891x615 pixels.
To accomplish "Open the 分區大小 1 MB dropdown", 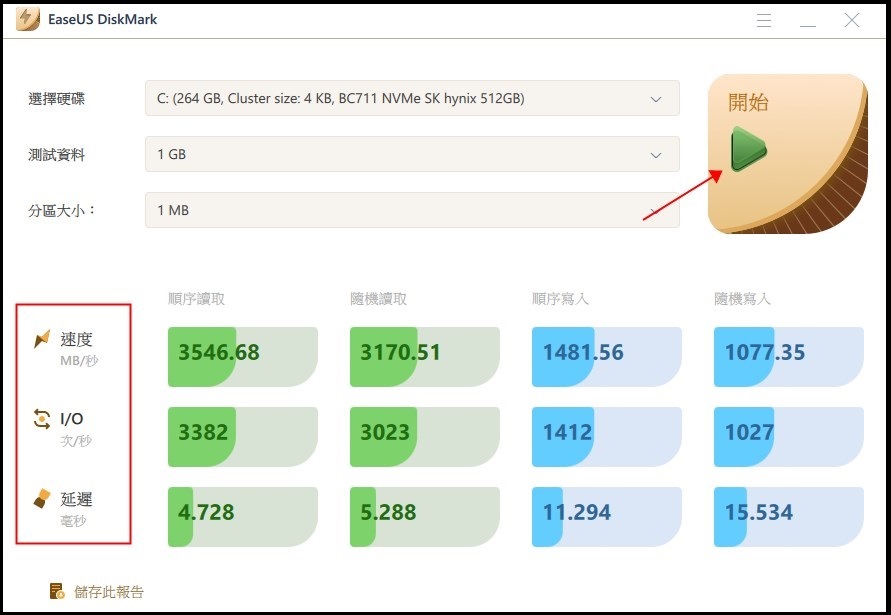I will 656,211.
